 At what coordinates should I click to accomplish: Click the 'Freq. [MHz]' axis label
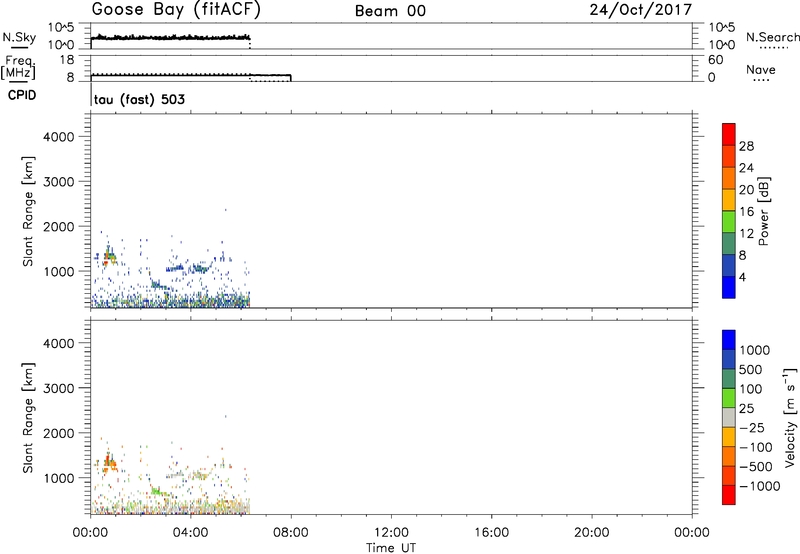[18, 68]
